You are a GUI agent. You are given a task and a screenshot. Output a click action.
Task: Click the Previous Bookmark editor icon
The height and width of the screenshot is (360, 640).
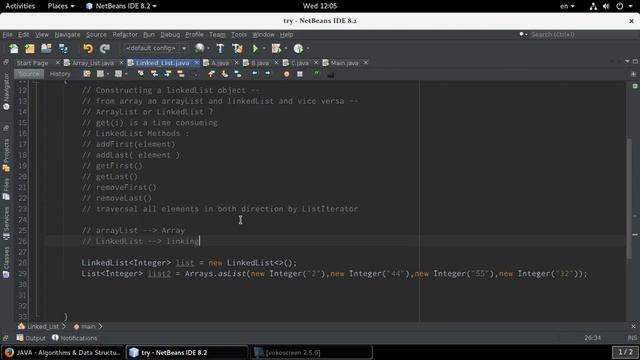[211, 74]
